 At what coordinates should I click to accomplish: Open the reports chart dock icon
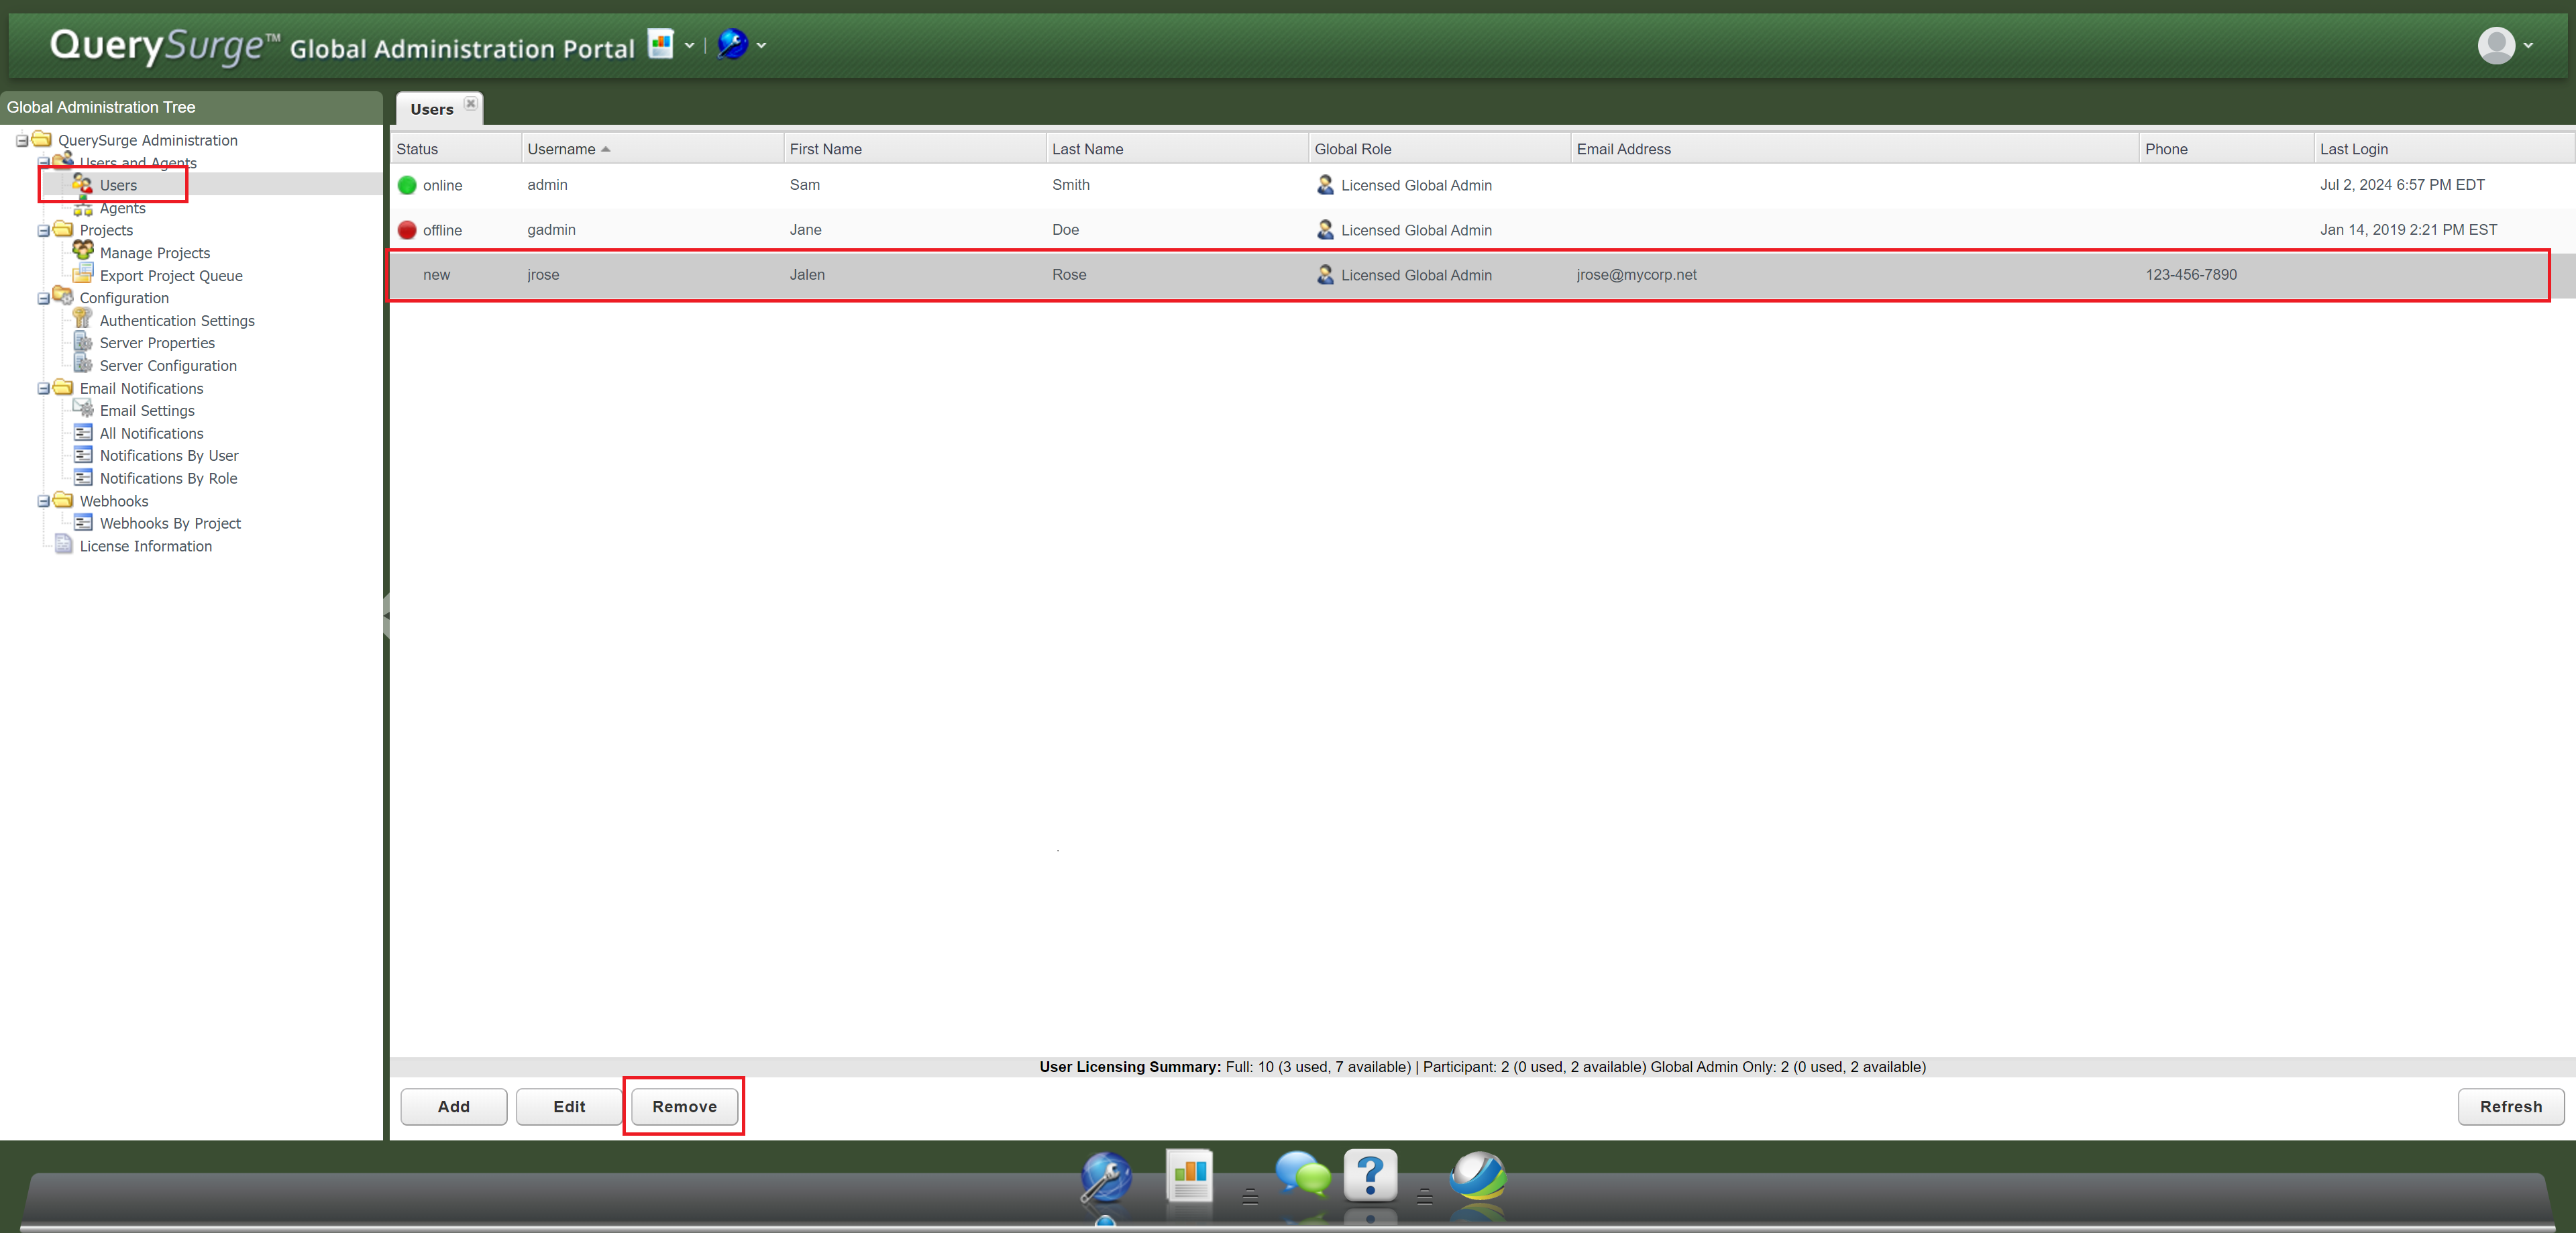pyautogui.click(x=1189, y=1176)
